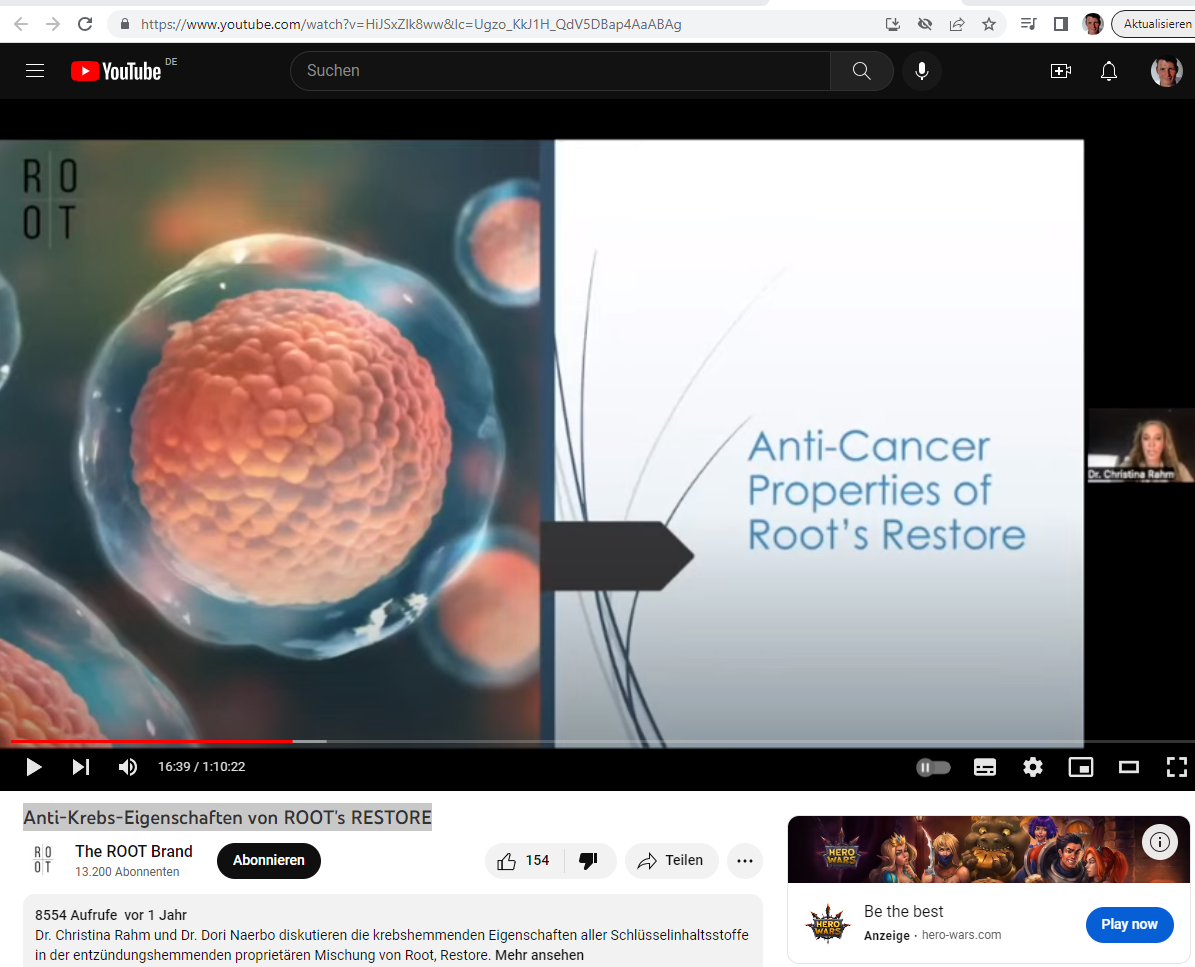
Task: Reload the page with the refresh icon
Action: pyautogui.click(x=85, y=24)
